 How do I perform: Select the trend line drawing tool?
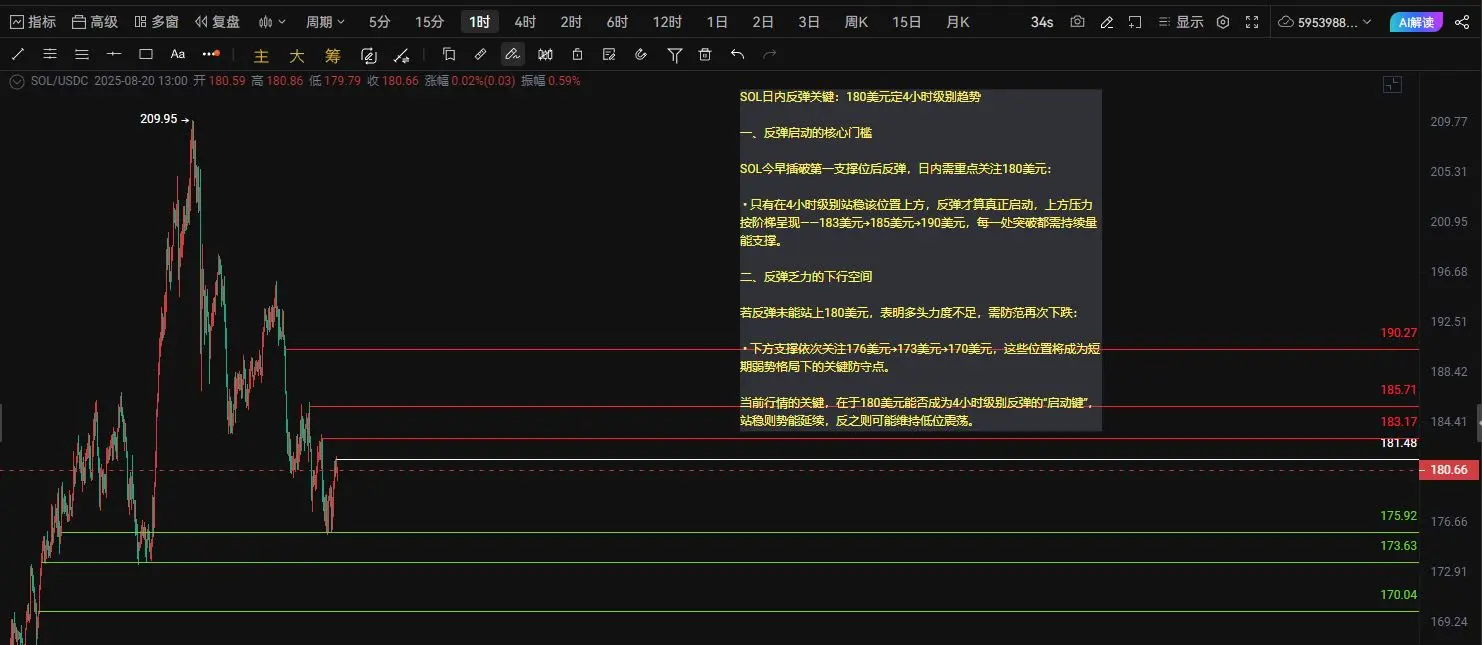pos(17,54)
